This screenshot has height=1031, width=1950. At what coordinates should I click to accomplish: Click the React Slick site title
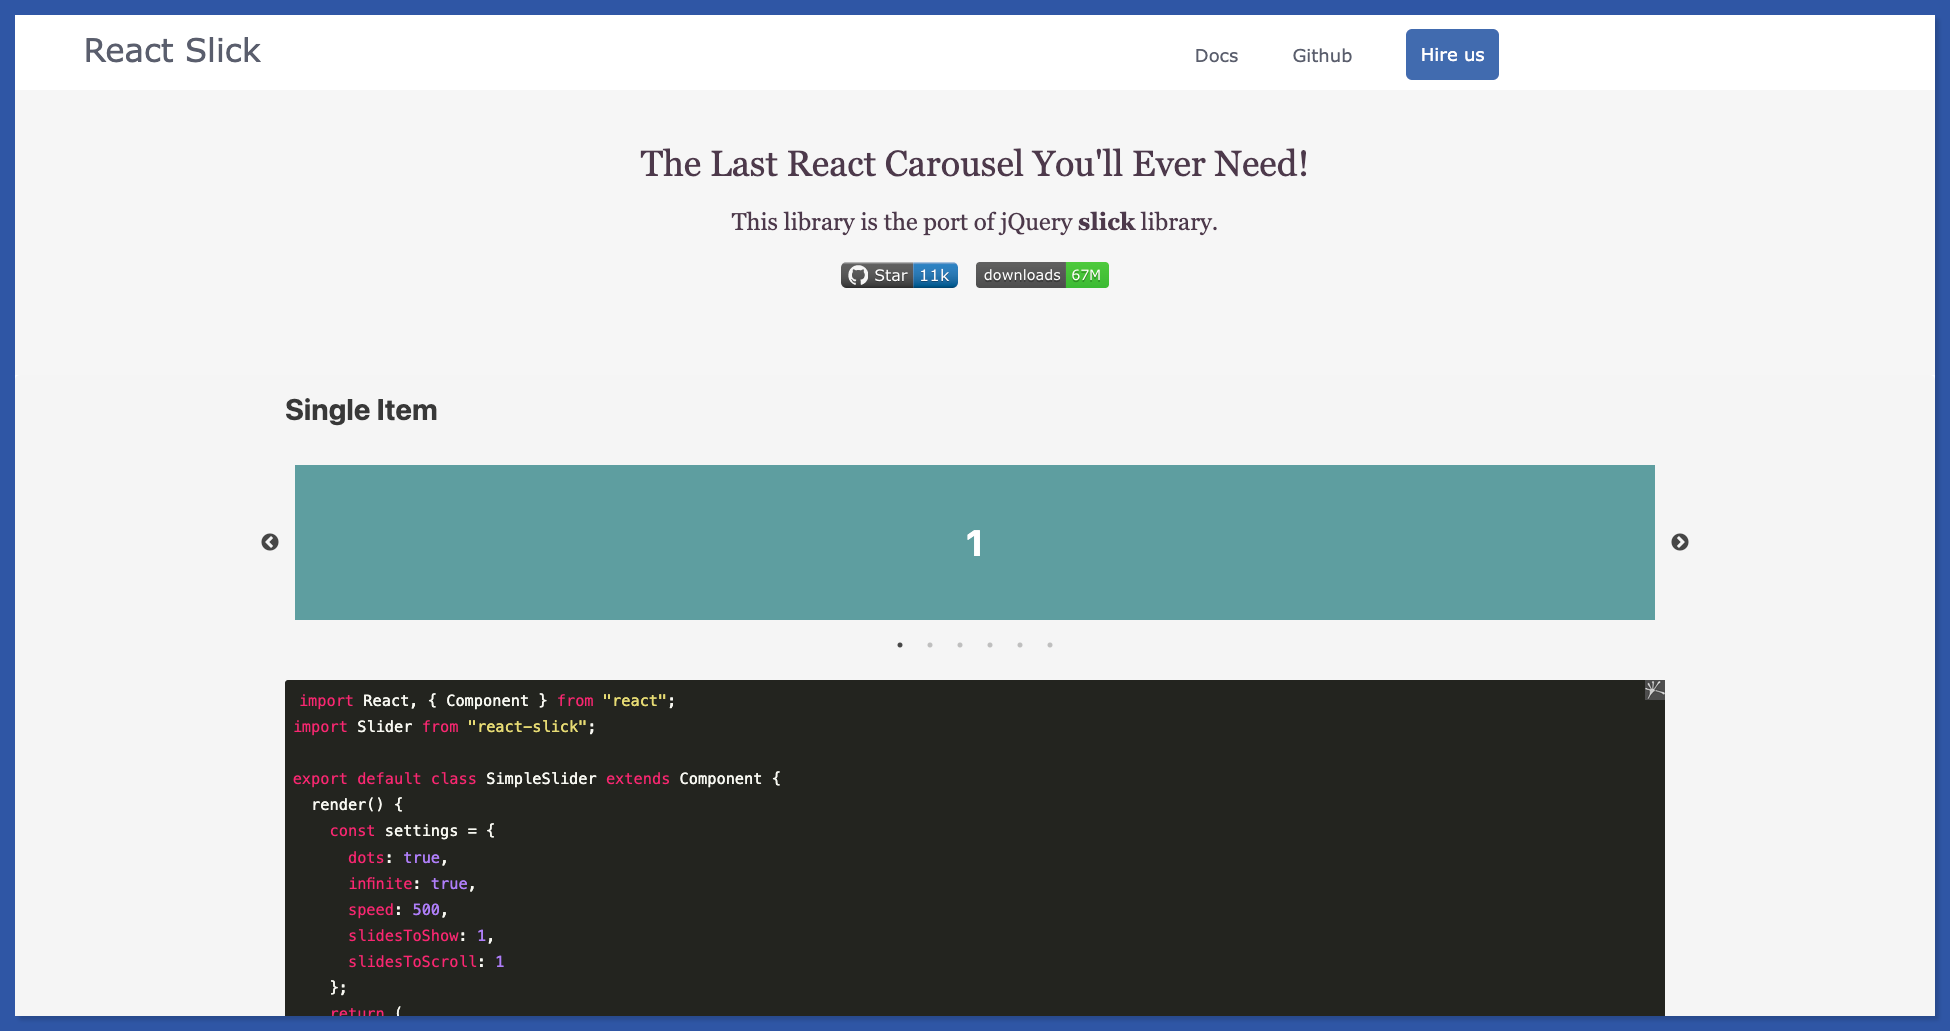click(x=172, y=51)
